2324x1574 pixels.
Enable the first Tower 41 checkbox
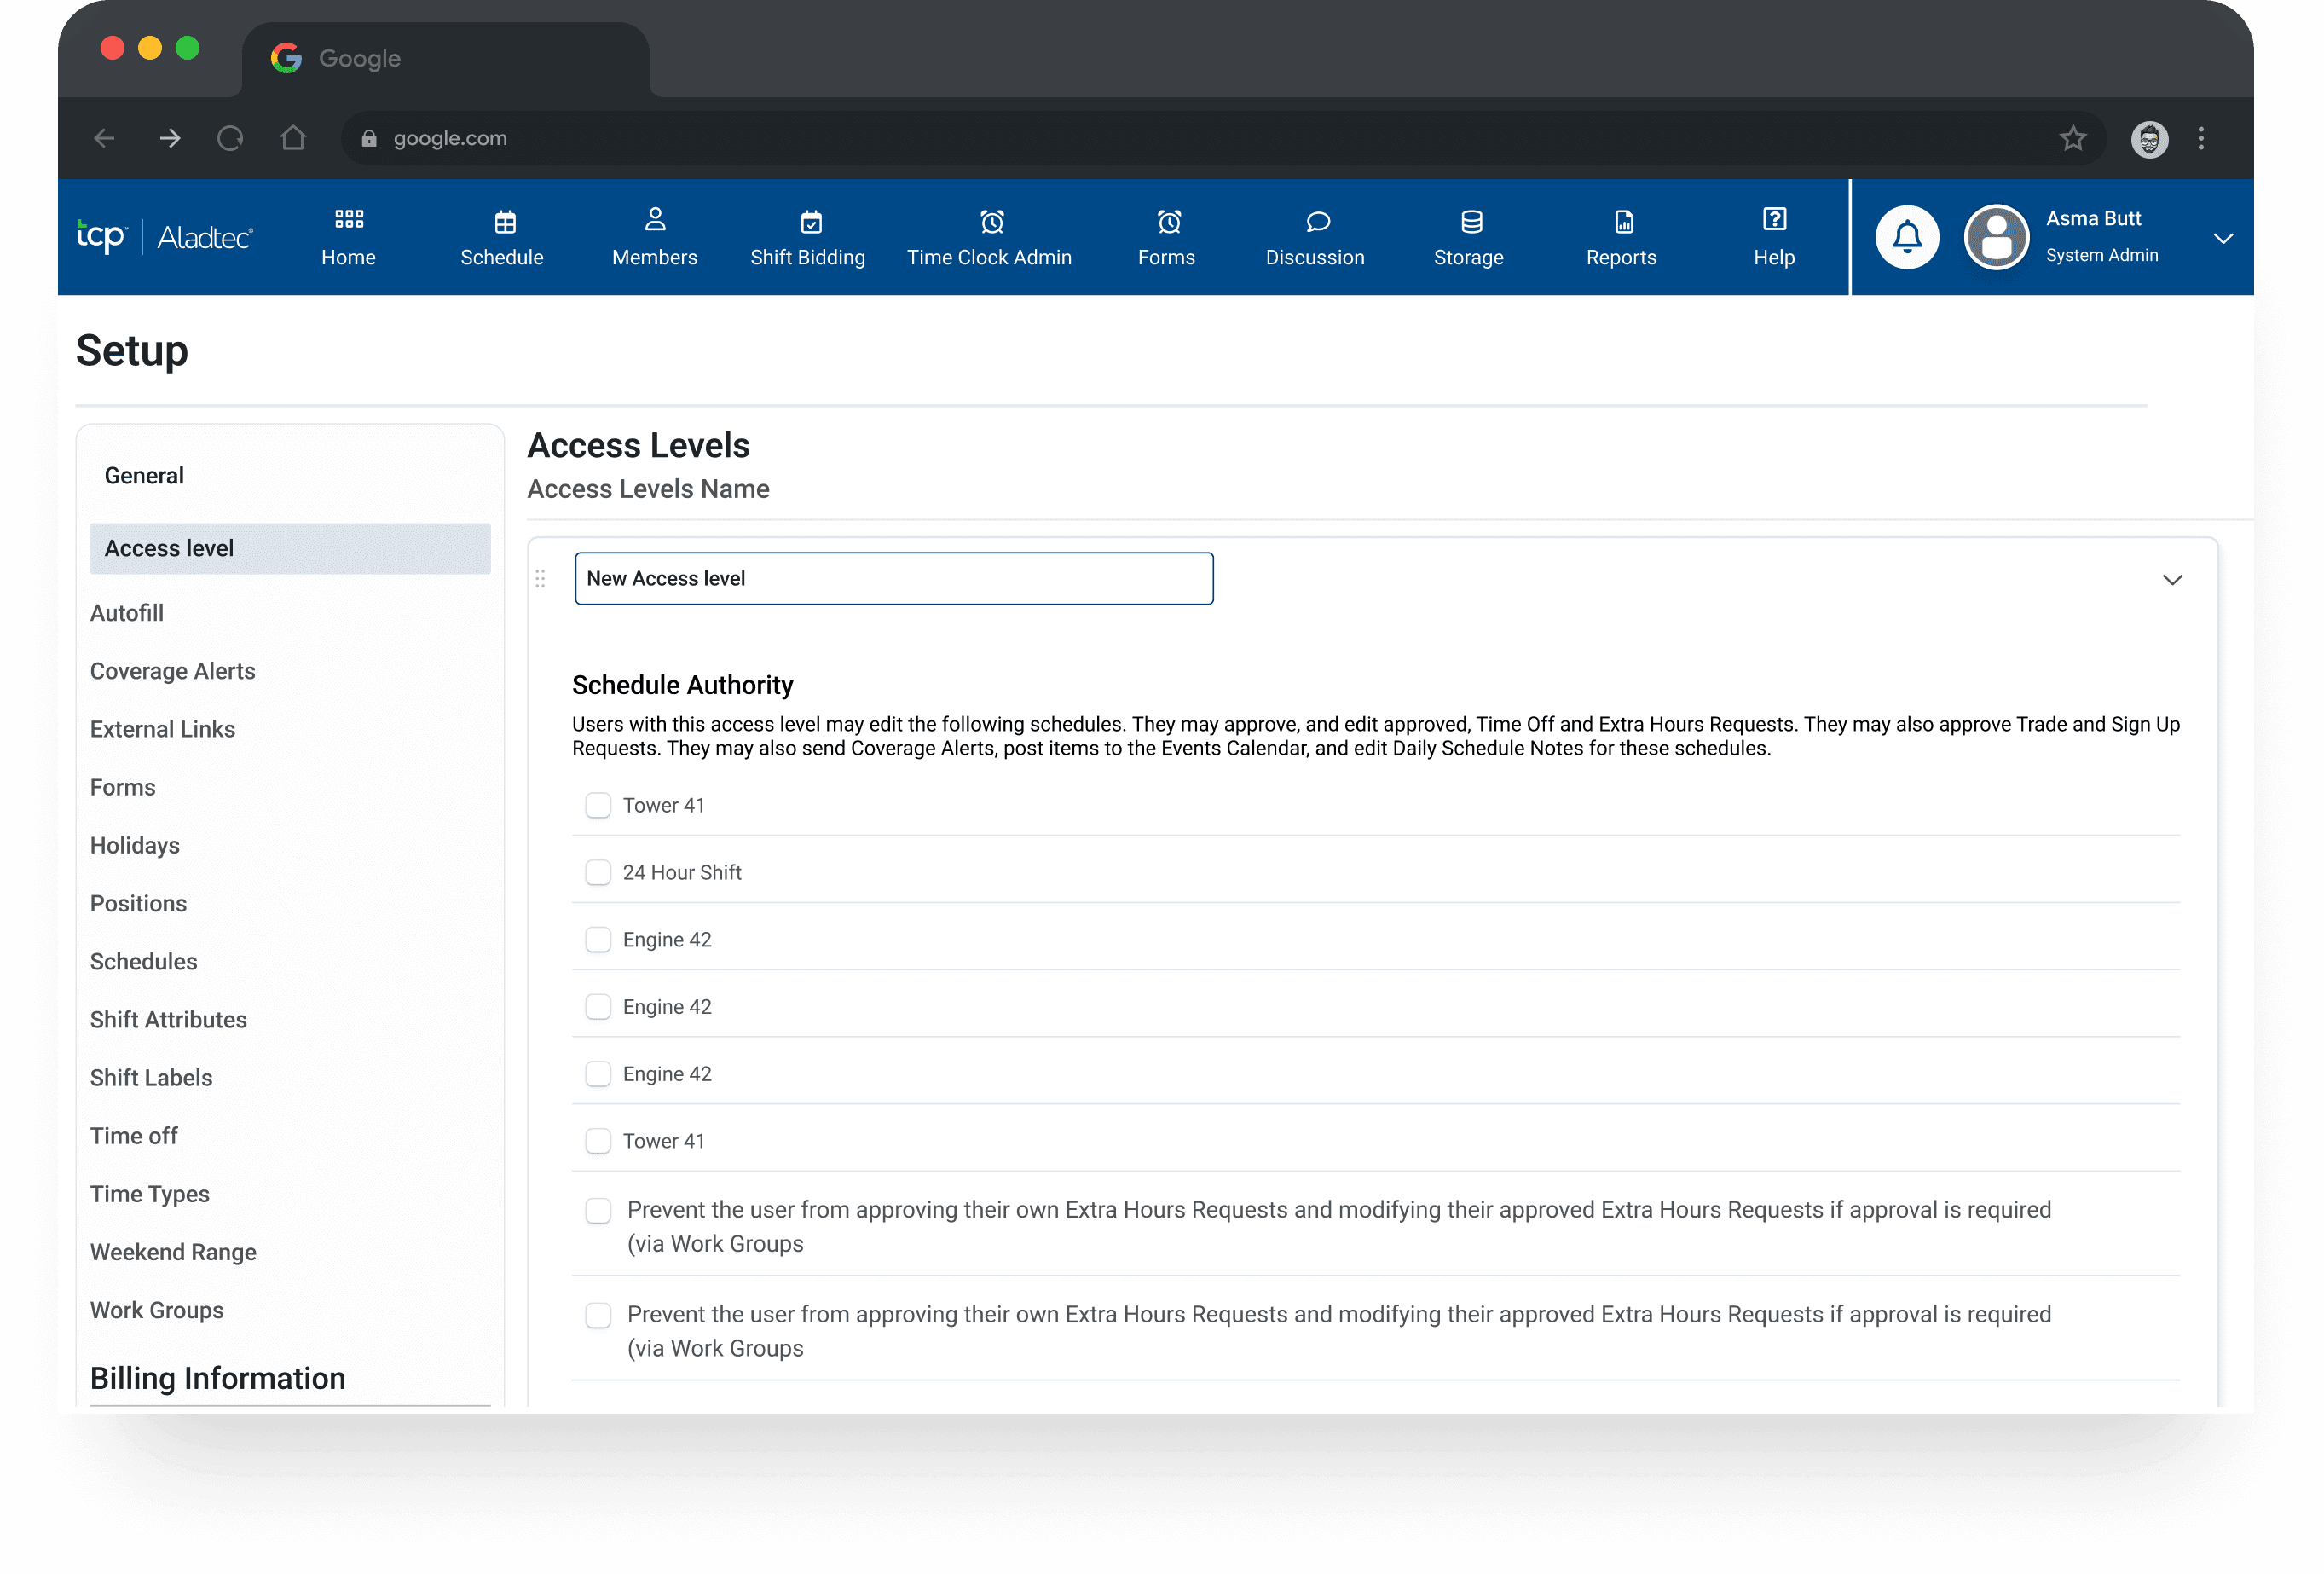point(598,805)
